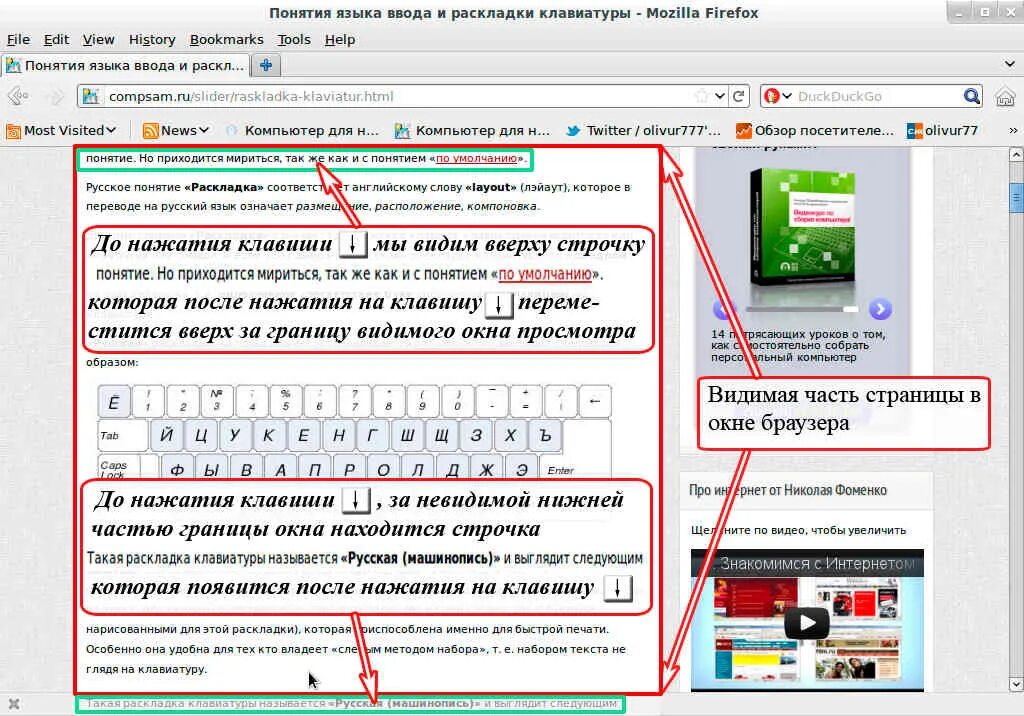This screenshot has width=1024, height=716.
Task: Click scrollbar up arrow
Action: (1016, 155)
